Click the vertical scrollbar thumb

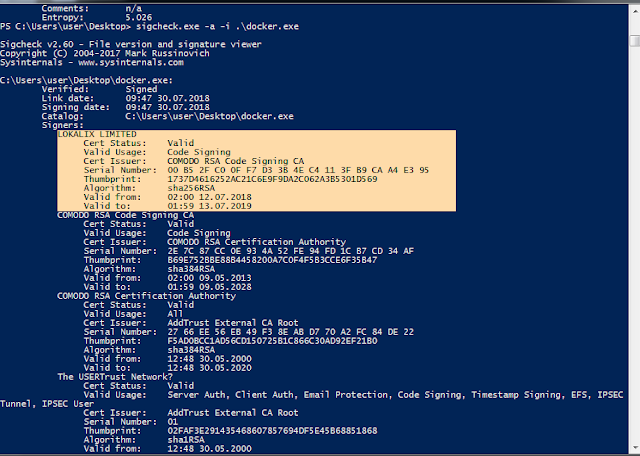pos(635,41)
